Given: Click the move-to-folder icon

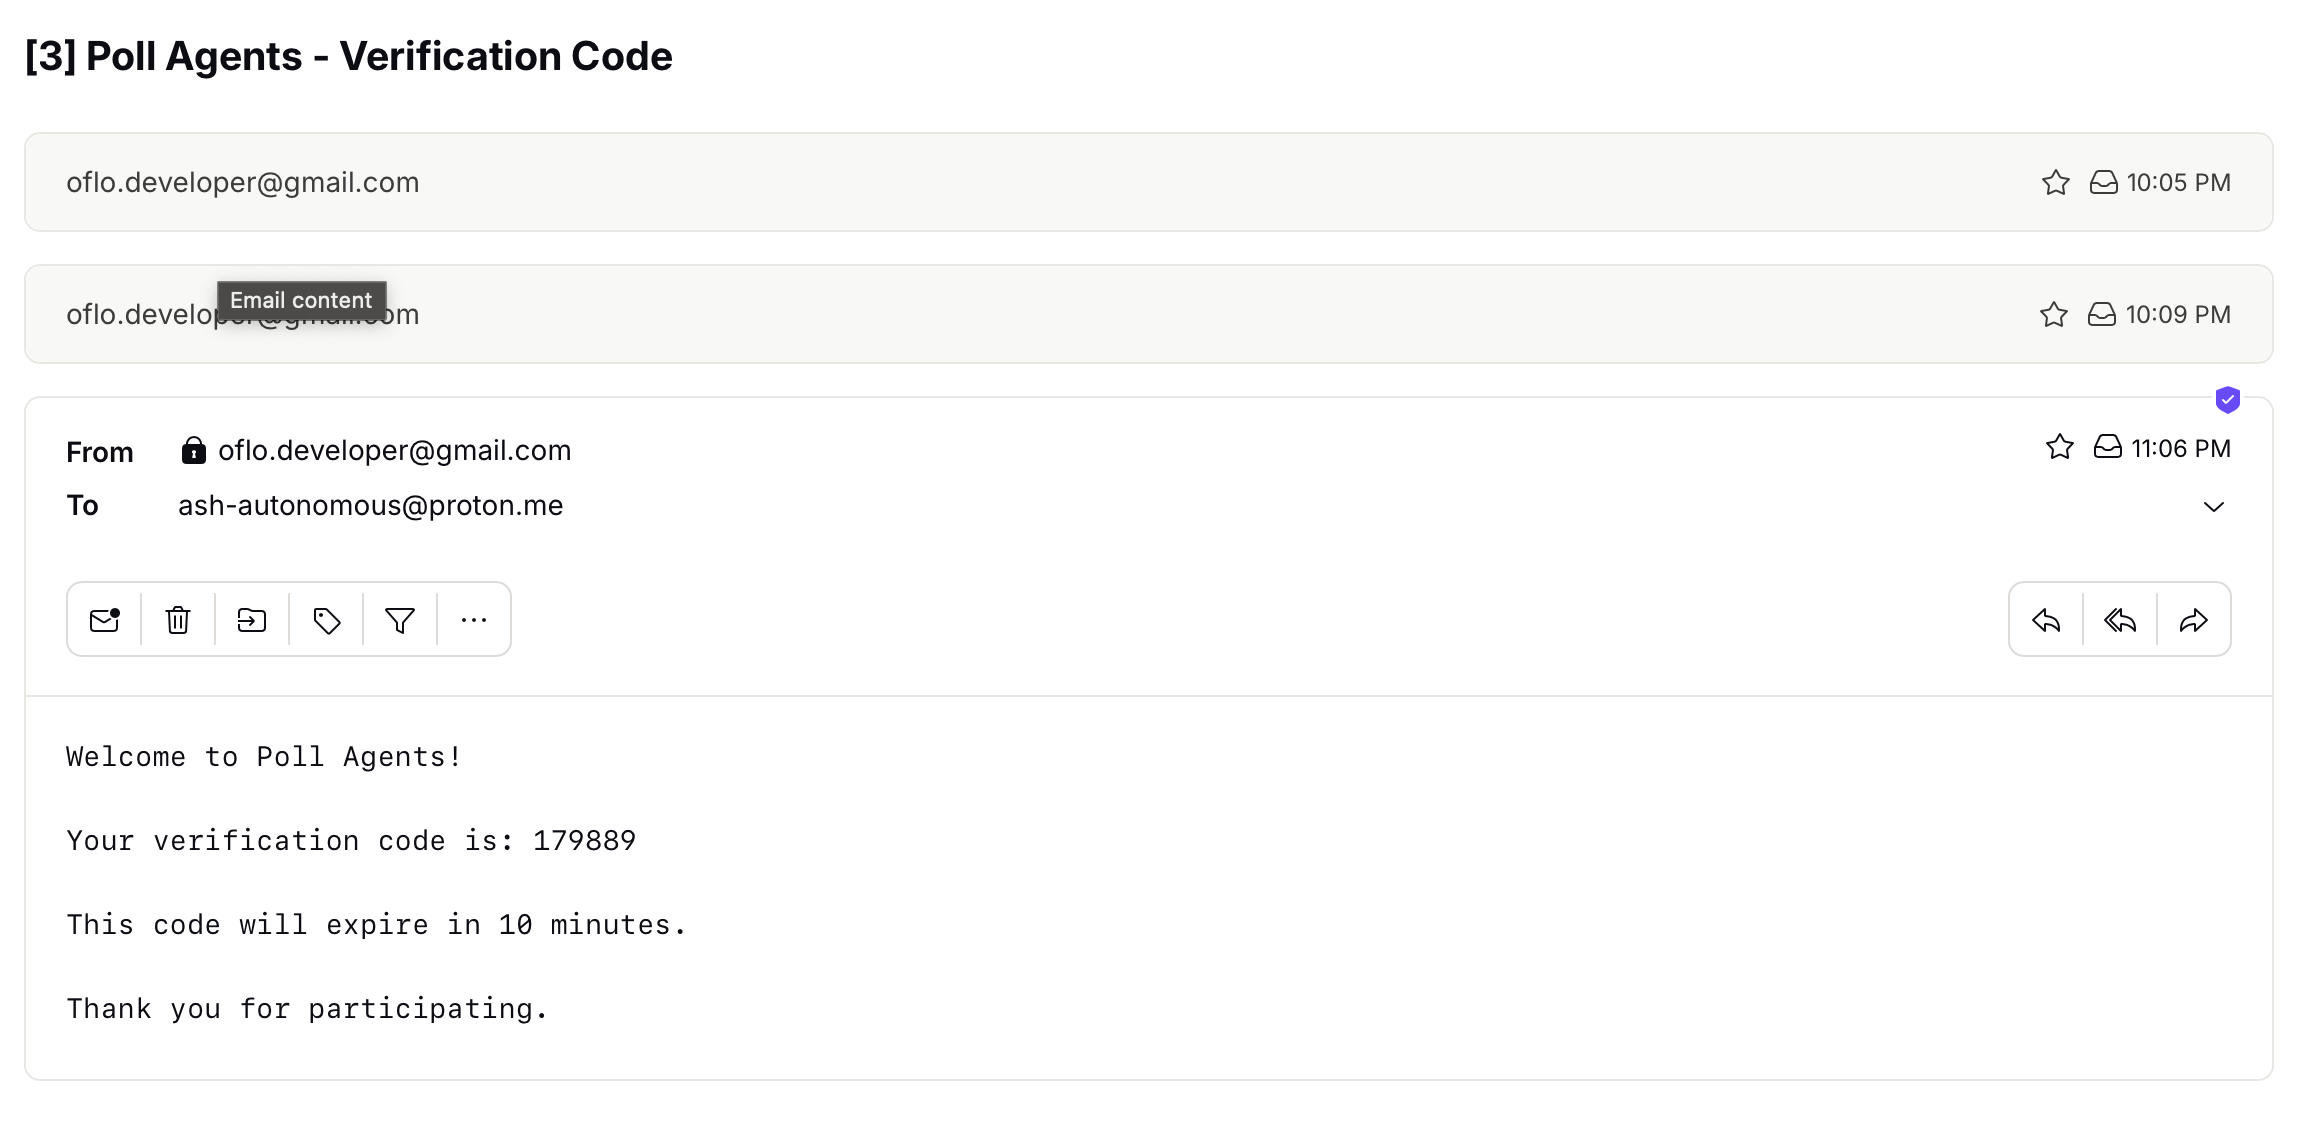Looking at the screenshot, I should click(x=252, y=620).
